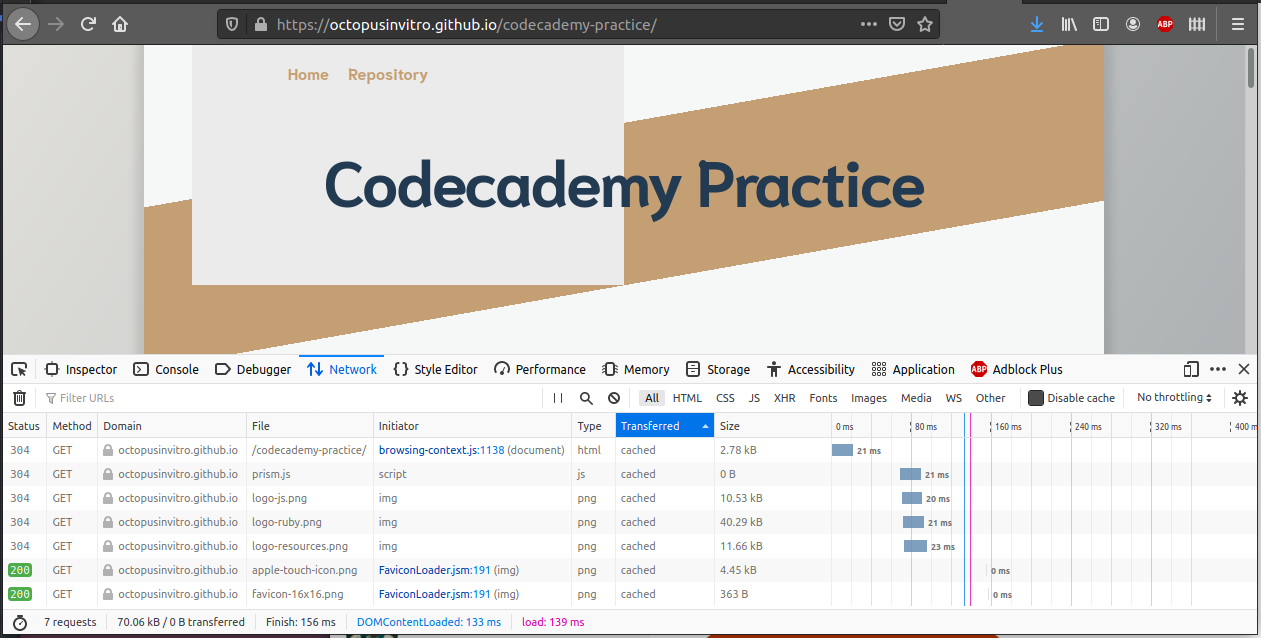
Task: Click the forward navigation arrow
Action: [x=56, y=24]
